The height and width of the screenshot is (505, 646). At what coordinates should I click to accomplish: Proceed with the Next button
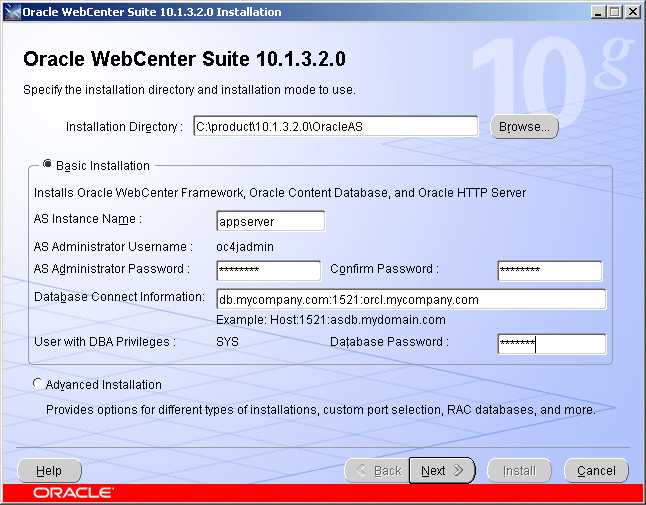click(x=442, y=470)
